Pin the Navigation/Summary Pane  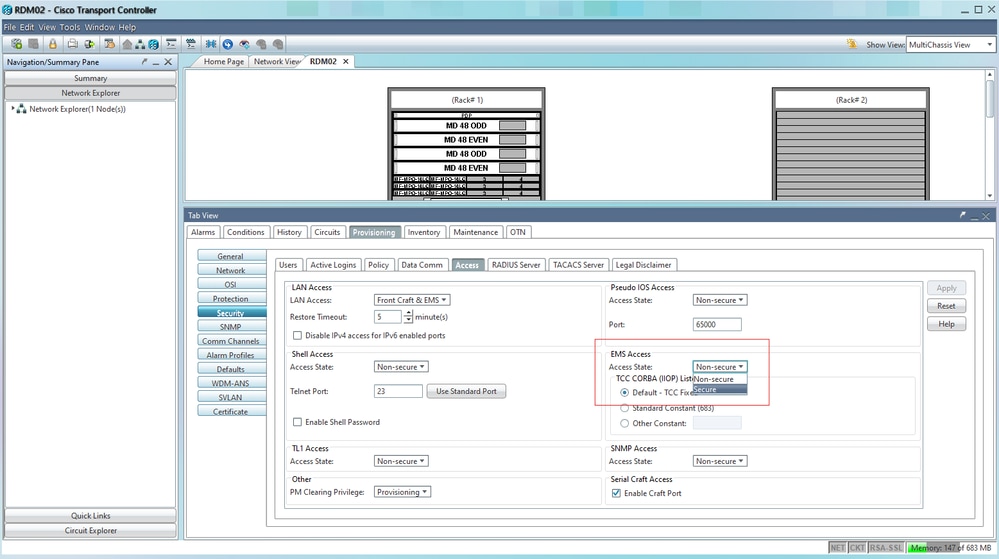[x=145, y=62]
